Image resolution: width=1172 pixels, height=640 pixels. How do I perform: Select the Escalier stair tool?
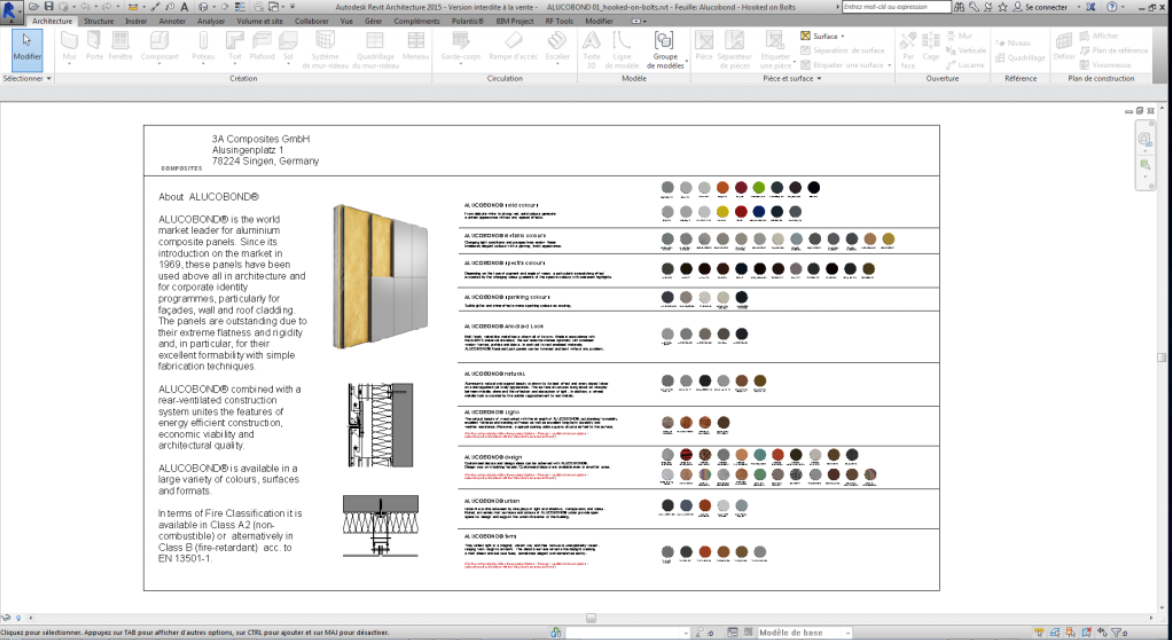click(557, 46)
